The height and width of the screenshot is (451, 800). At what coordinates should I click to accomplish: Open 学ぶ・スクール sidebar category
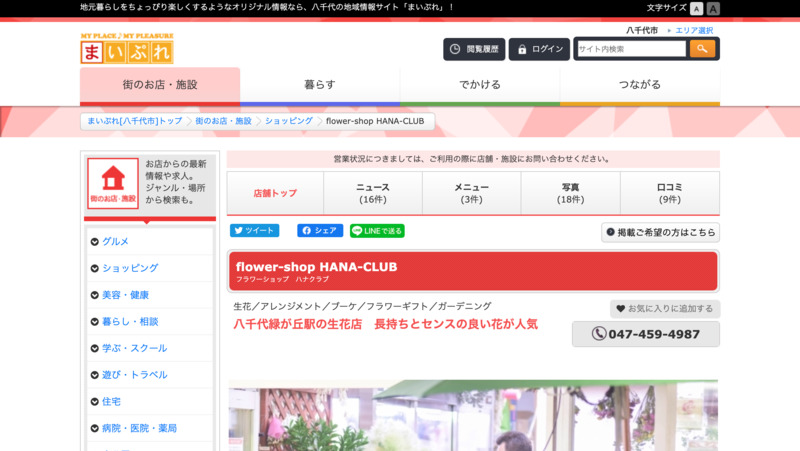click(x=135, y=348)
